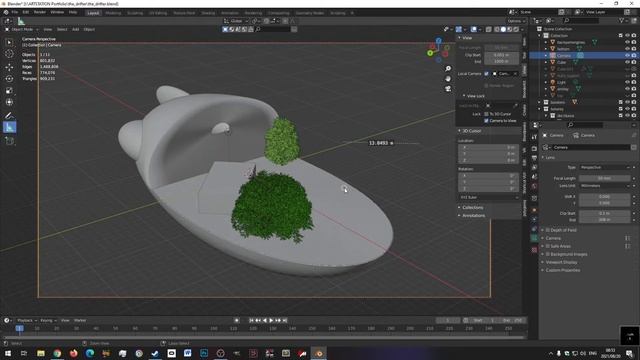This screenshot has height=360, width=640.
Task: Open the Render menu
Action: 40,12
